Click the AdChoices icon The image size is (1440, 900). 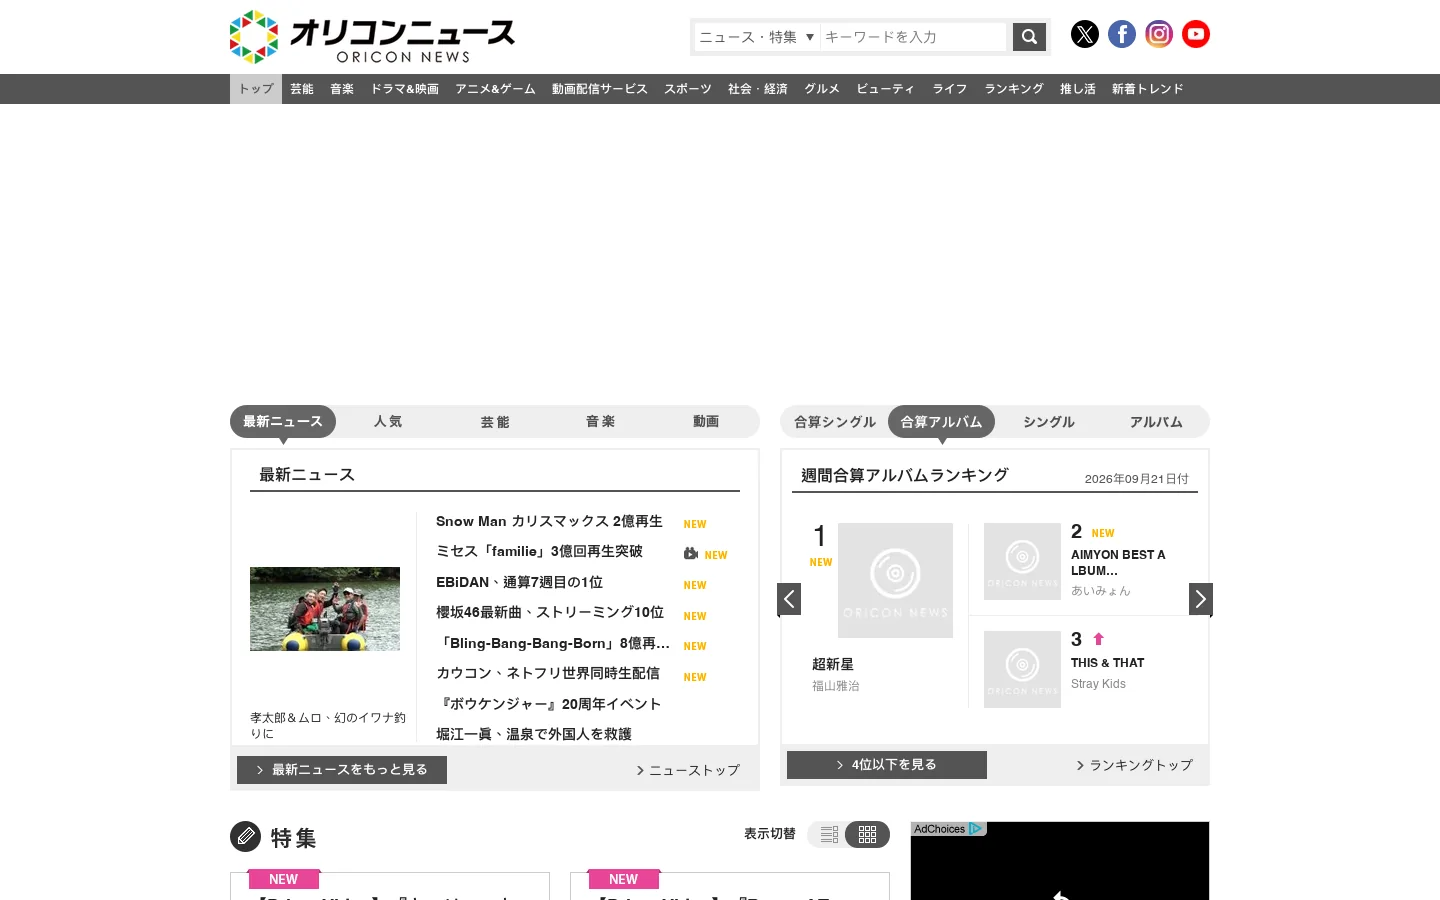point(975,829)
